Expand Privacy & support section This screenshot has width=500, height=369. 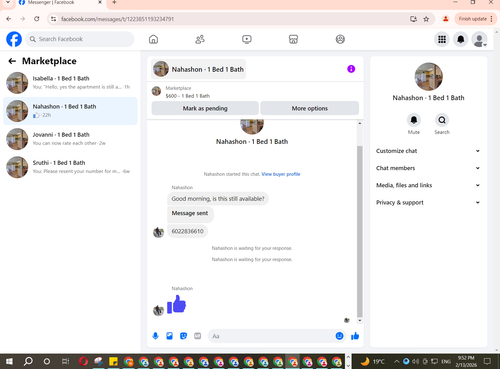pyautogui.click(x=428, y=202)
